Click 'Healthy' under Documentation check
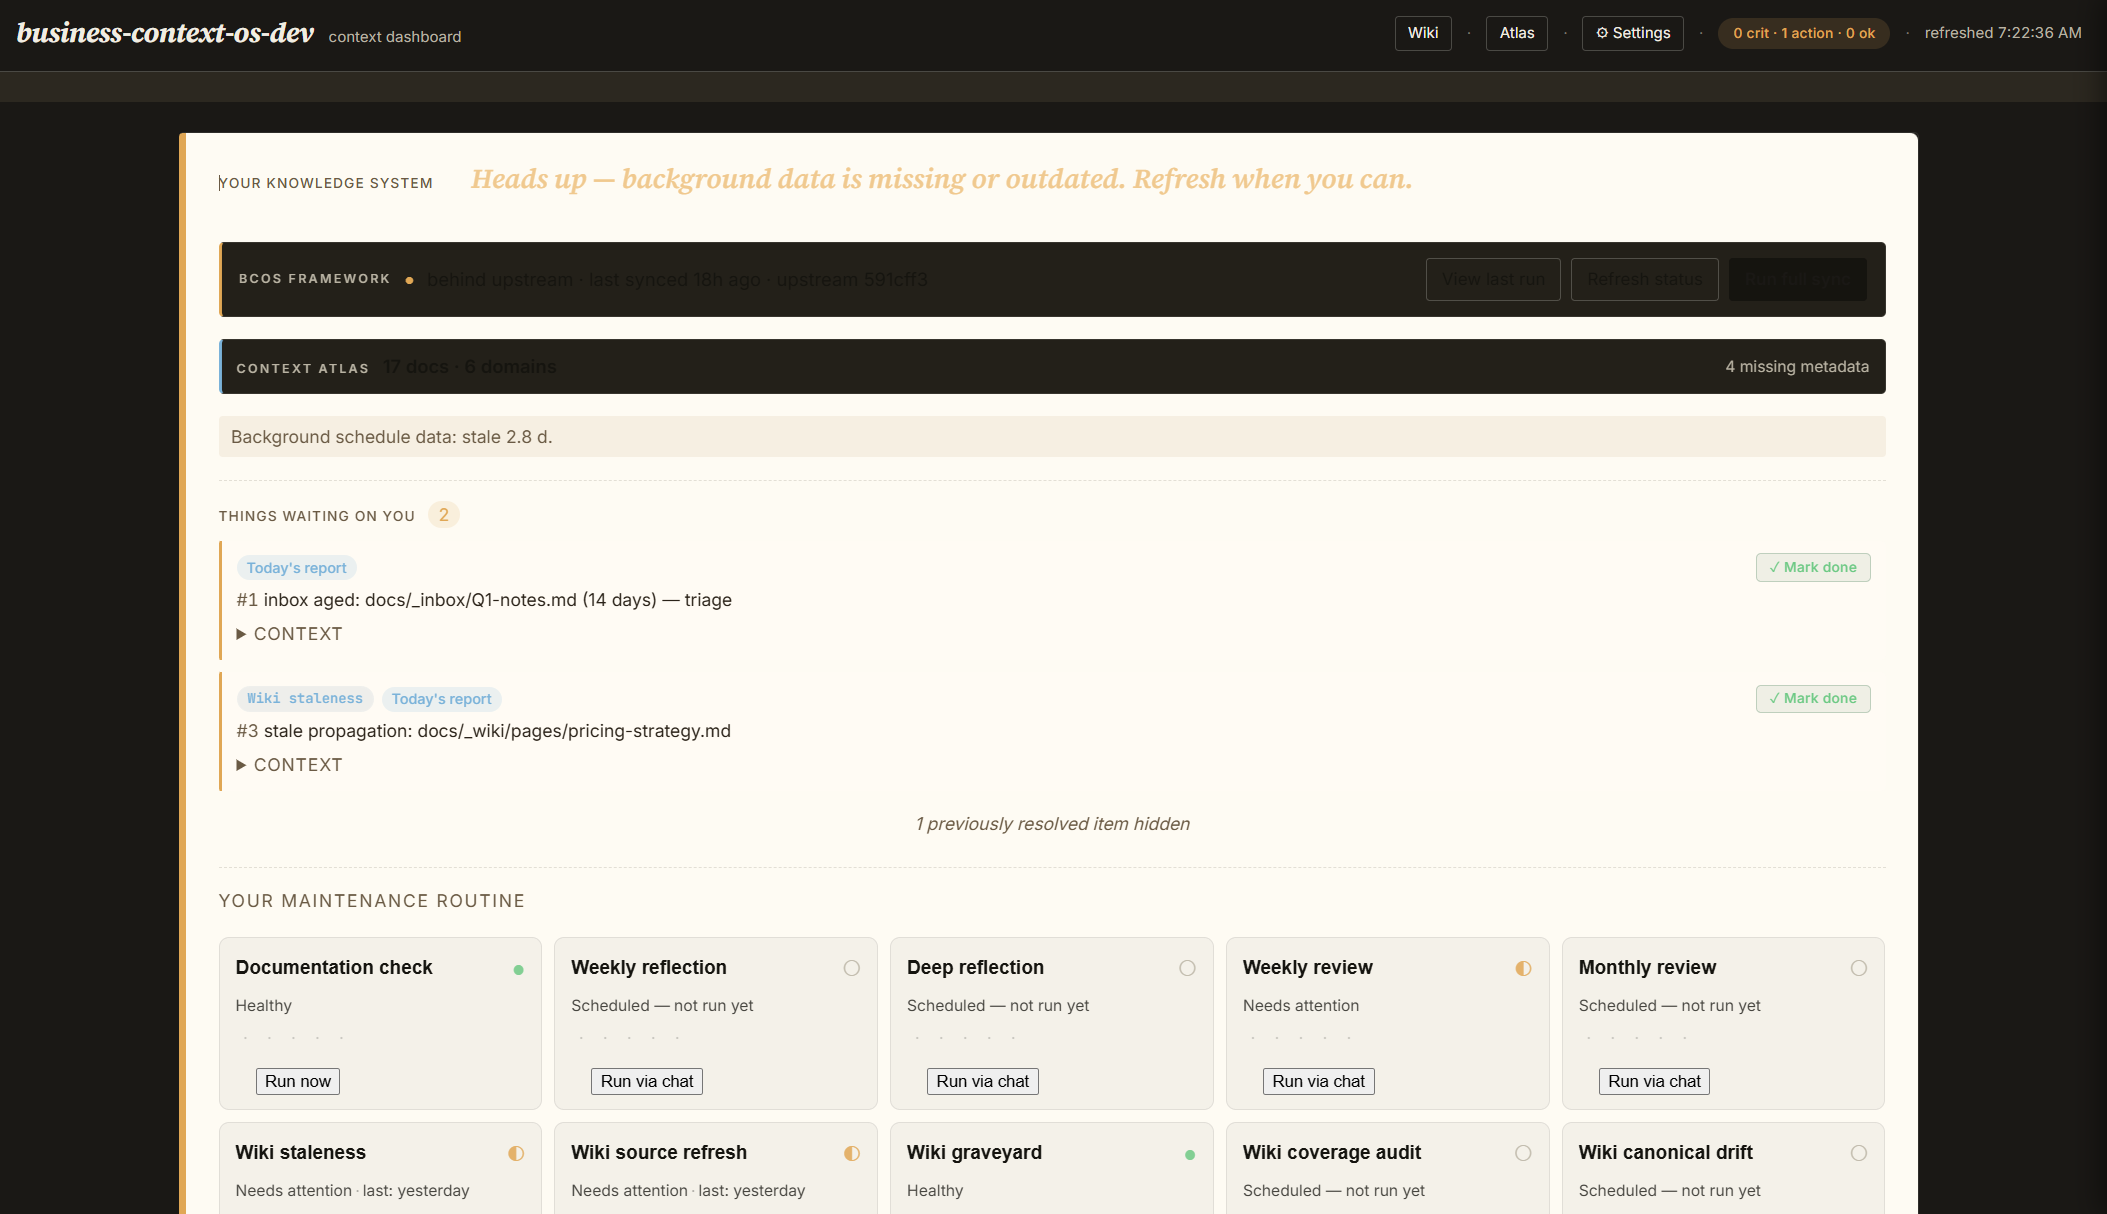The width and height of the screenshot is (2107, 1214). point(264,1006)
